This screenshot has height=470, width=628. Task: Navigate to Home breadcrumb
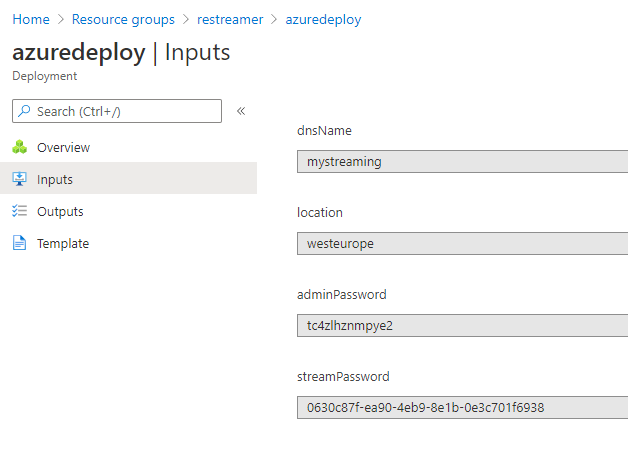[x=30, y=20]
